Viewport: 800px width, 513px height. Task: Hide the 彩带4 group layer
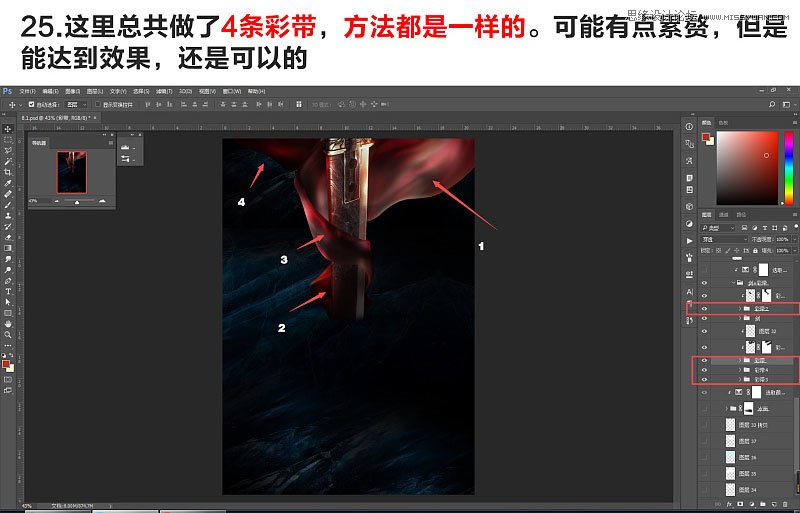705,370
